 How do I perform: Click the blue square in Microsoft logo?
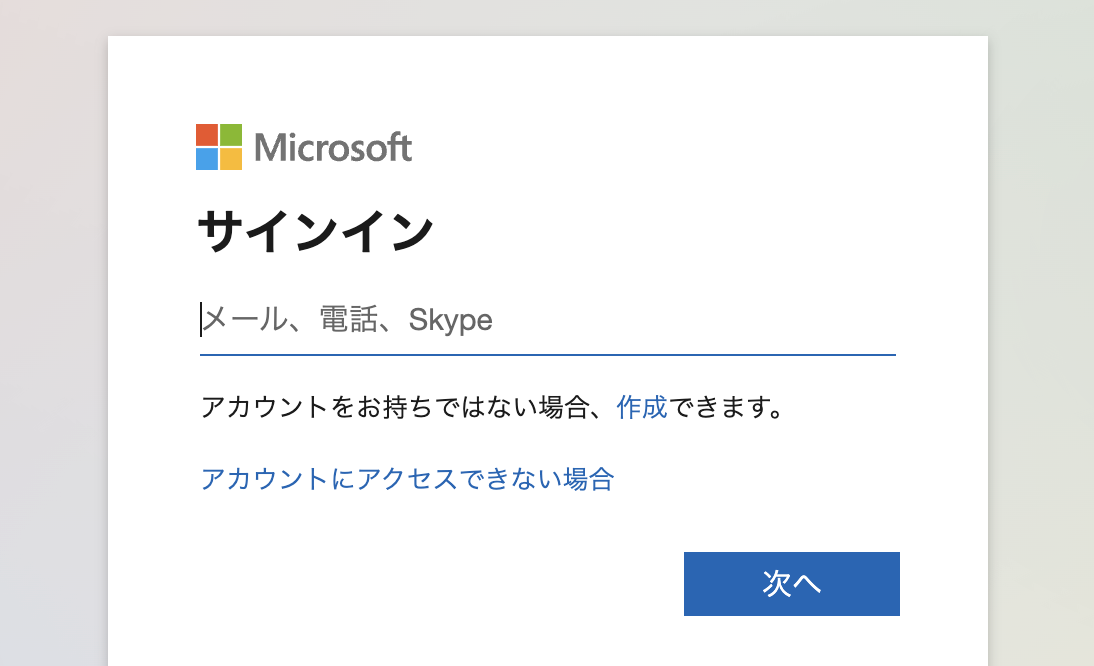tap(207, 159)
